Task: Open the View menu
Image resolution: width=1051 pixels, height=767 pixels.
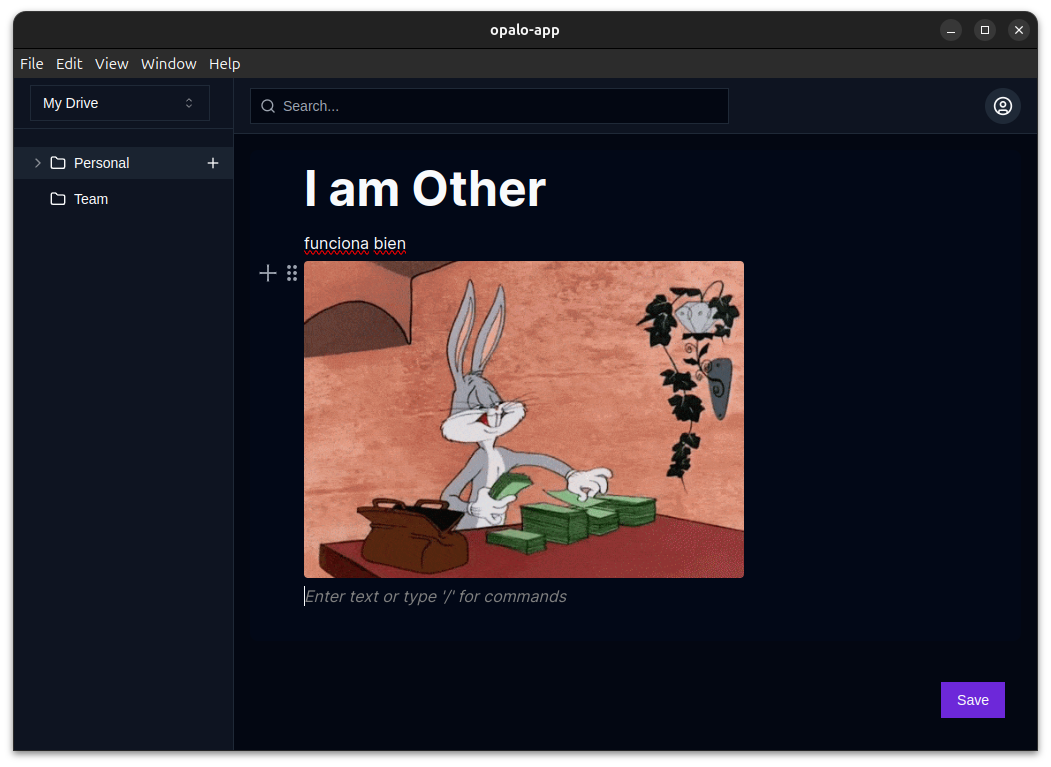Action: point(111,64)
